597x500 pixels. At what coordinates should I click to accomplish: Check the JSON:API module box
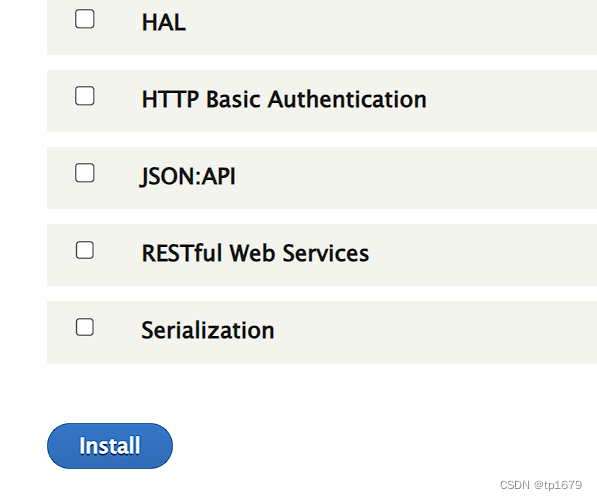point(85,173)
